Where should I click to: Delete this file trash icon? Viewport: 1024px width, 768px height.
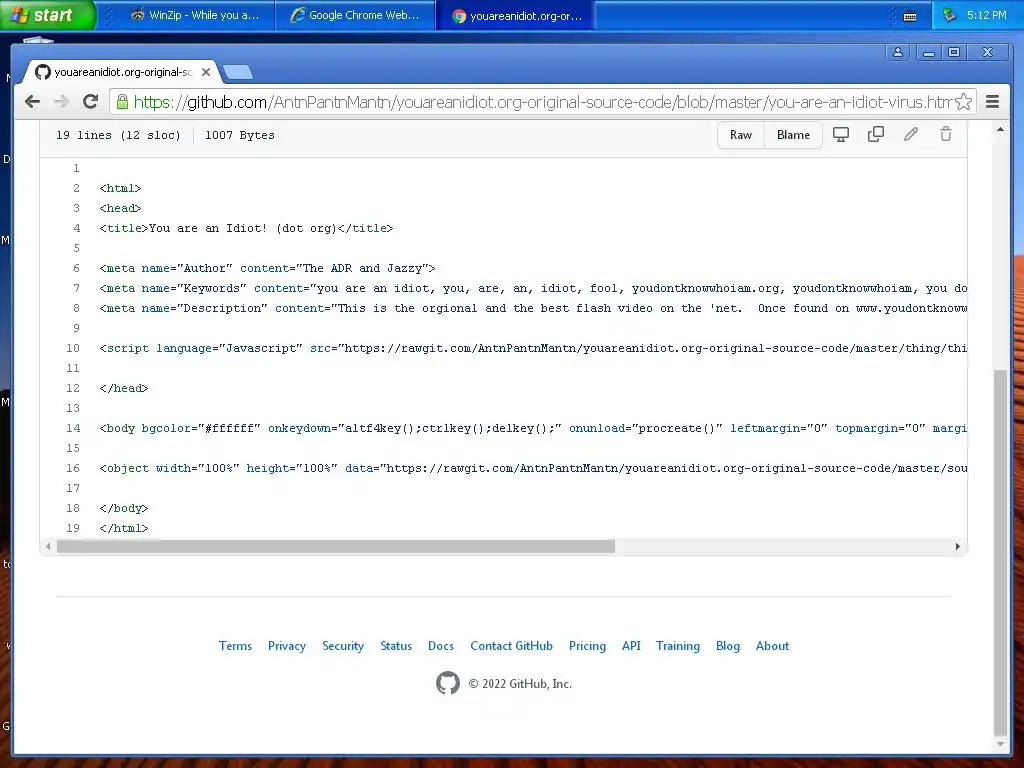[x=946, y=134]
